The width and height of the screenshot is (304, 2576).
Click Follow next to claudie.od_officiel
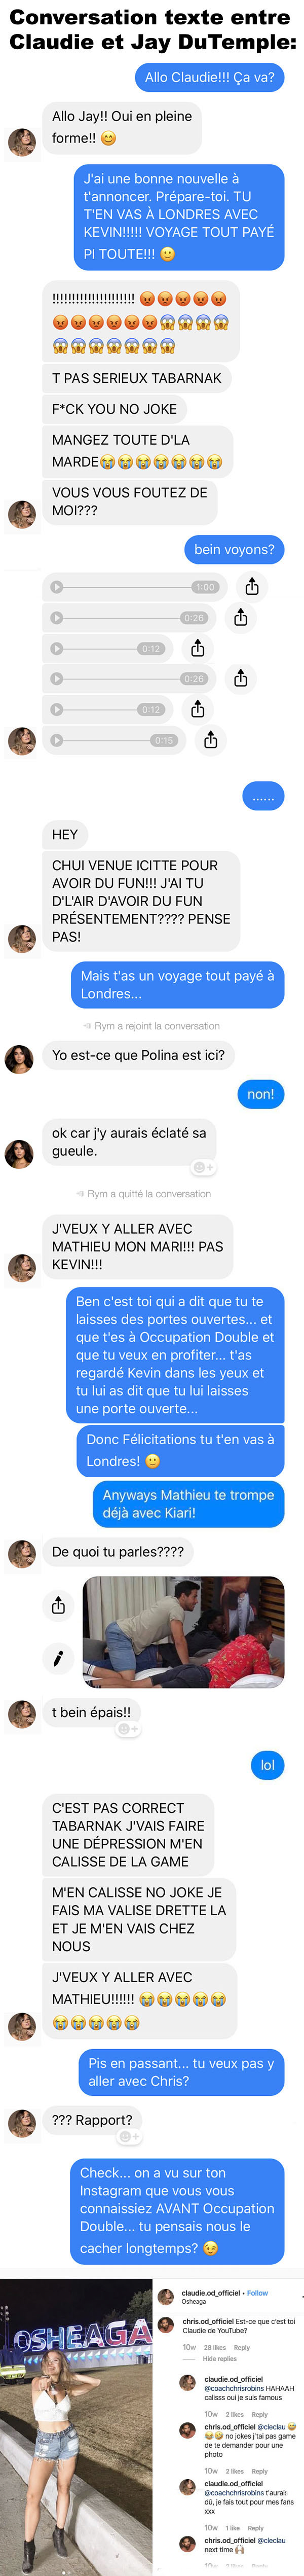[258, 2293]
